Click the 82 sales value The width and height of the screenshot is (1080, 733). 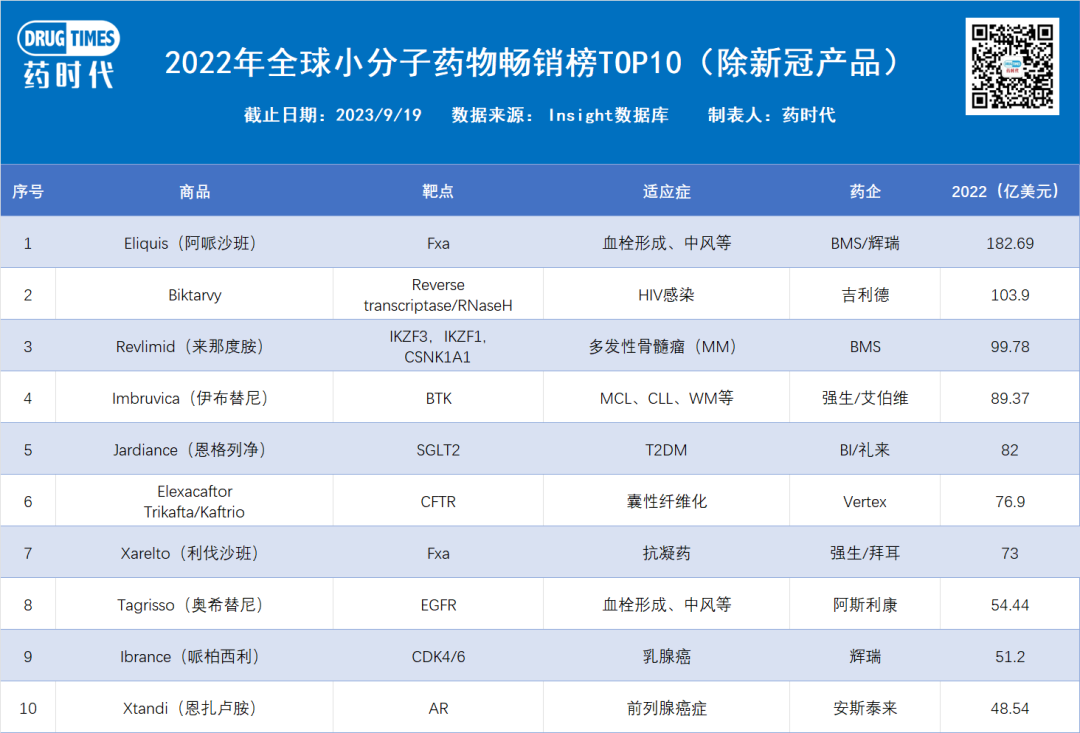click(1010, 450)
